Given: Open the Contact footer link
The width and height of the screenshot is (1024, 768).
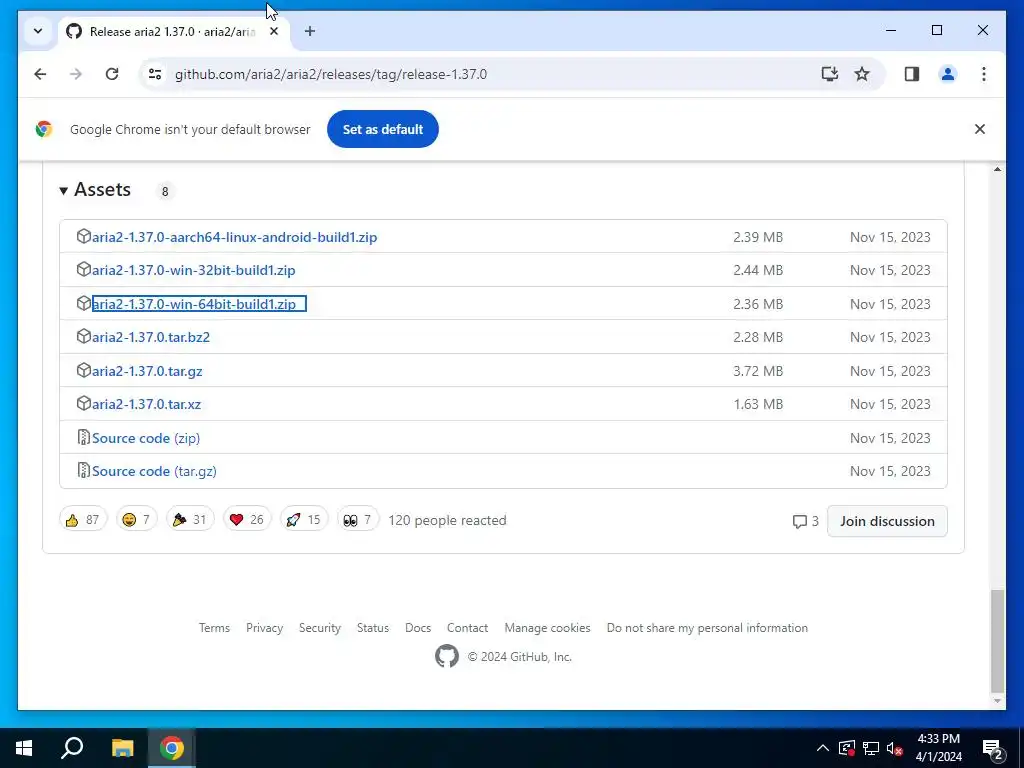Looking at the screenshot, I should 468,628.
